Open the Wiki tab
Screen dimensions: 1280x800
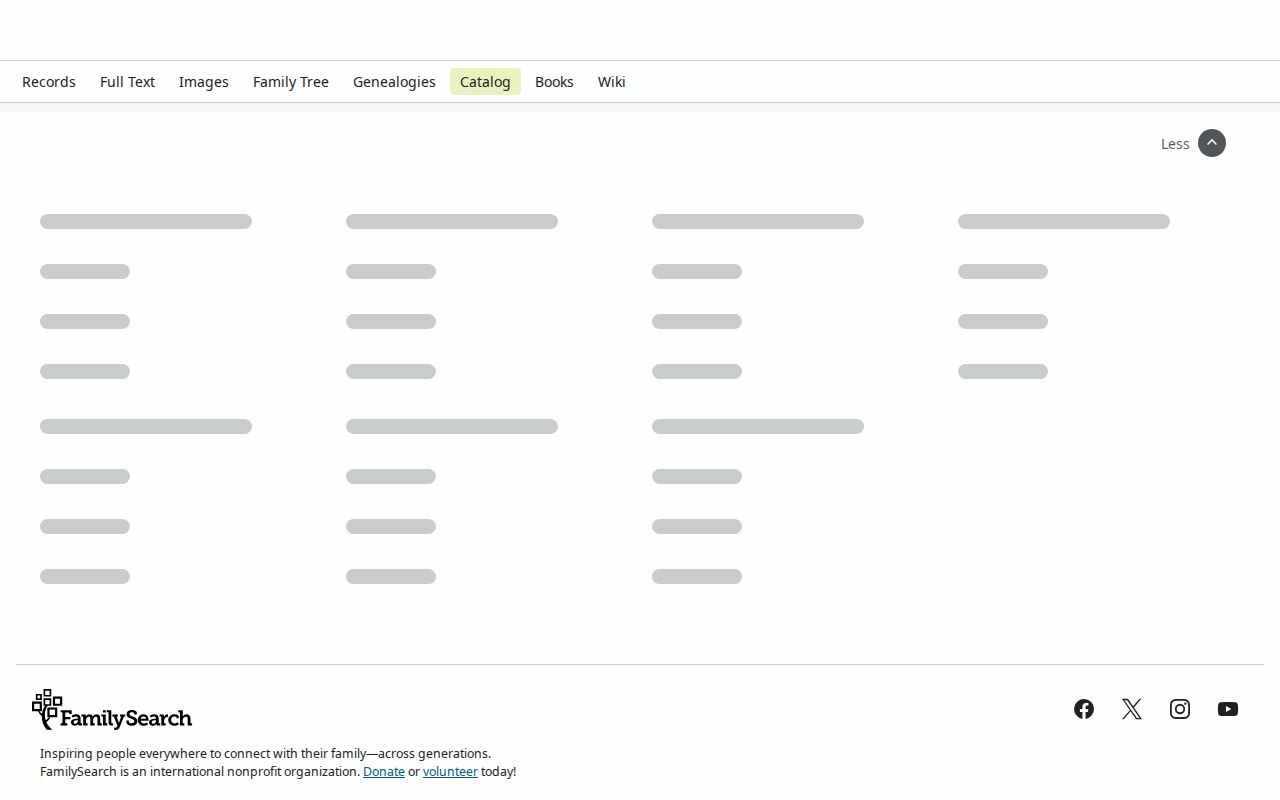click(612, 82)
